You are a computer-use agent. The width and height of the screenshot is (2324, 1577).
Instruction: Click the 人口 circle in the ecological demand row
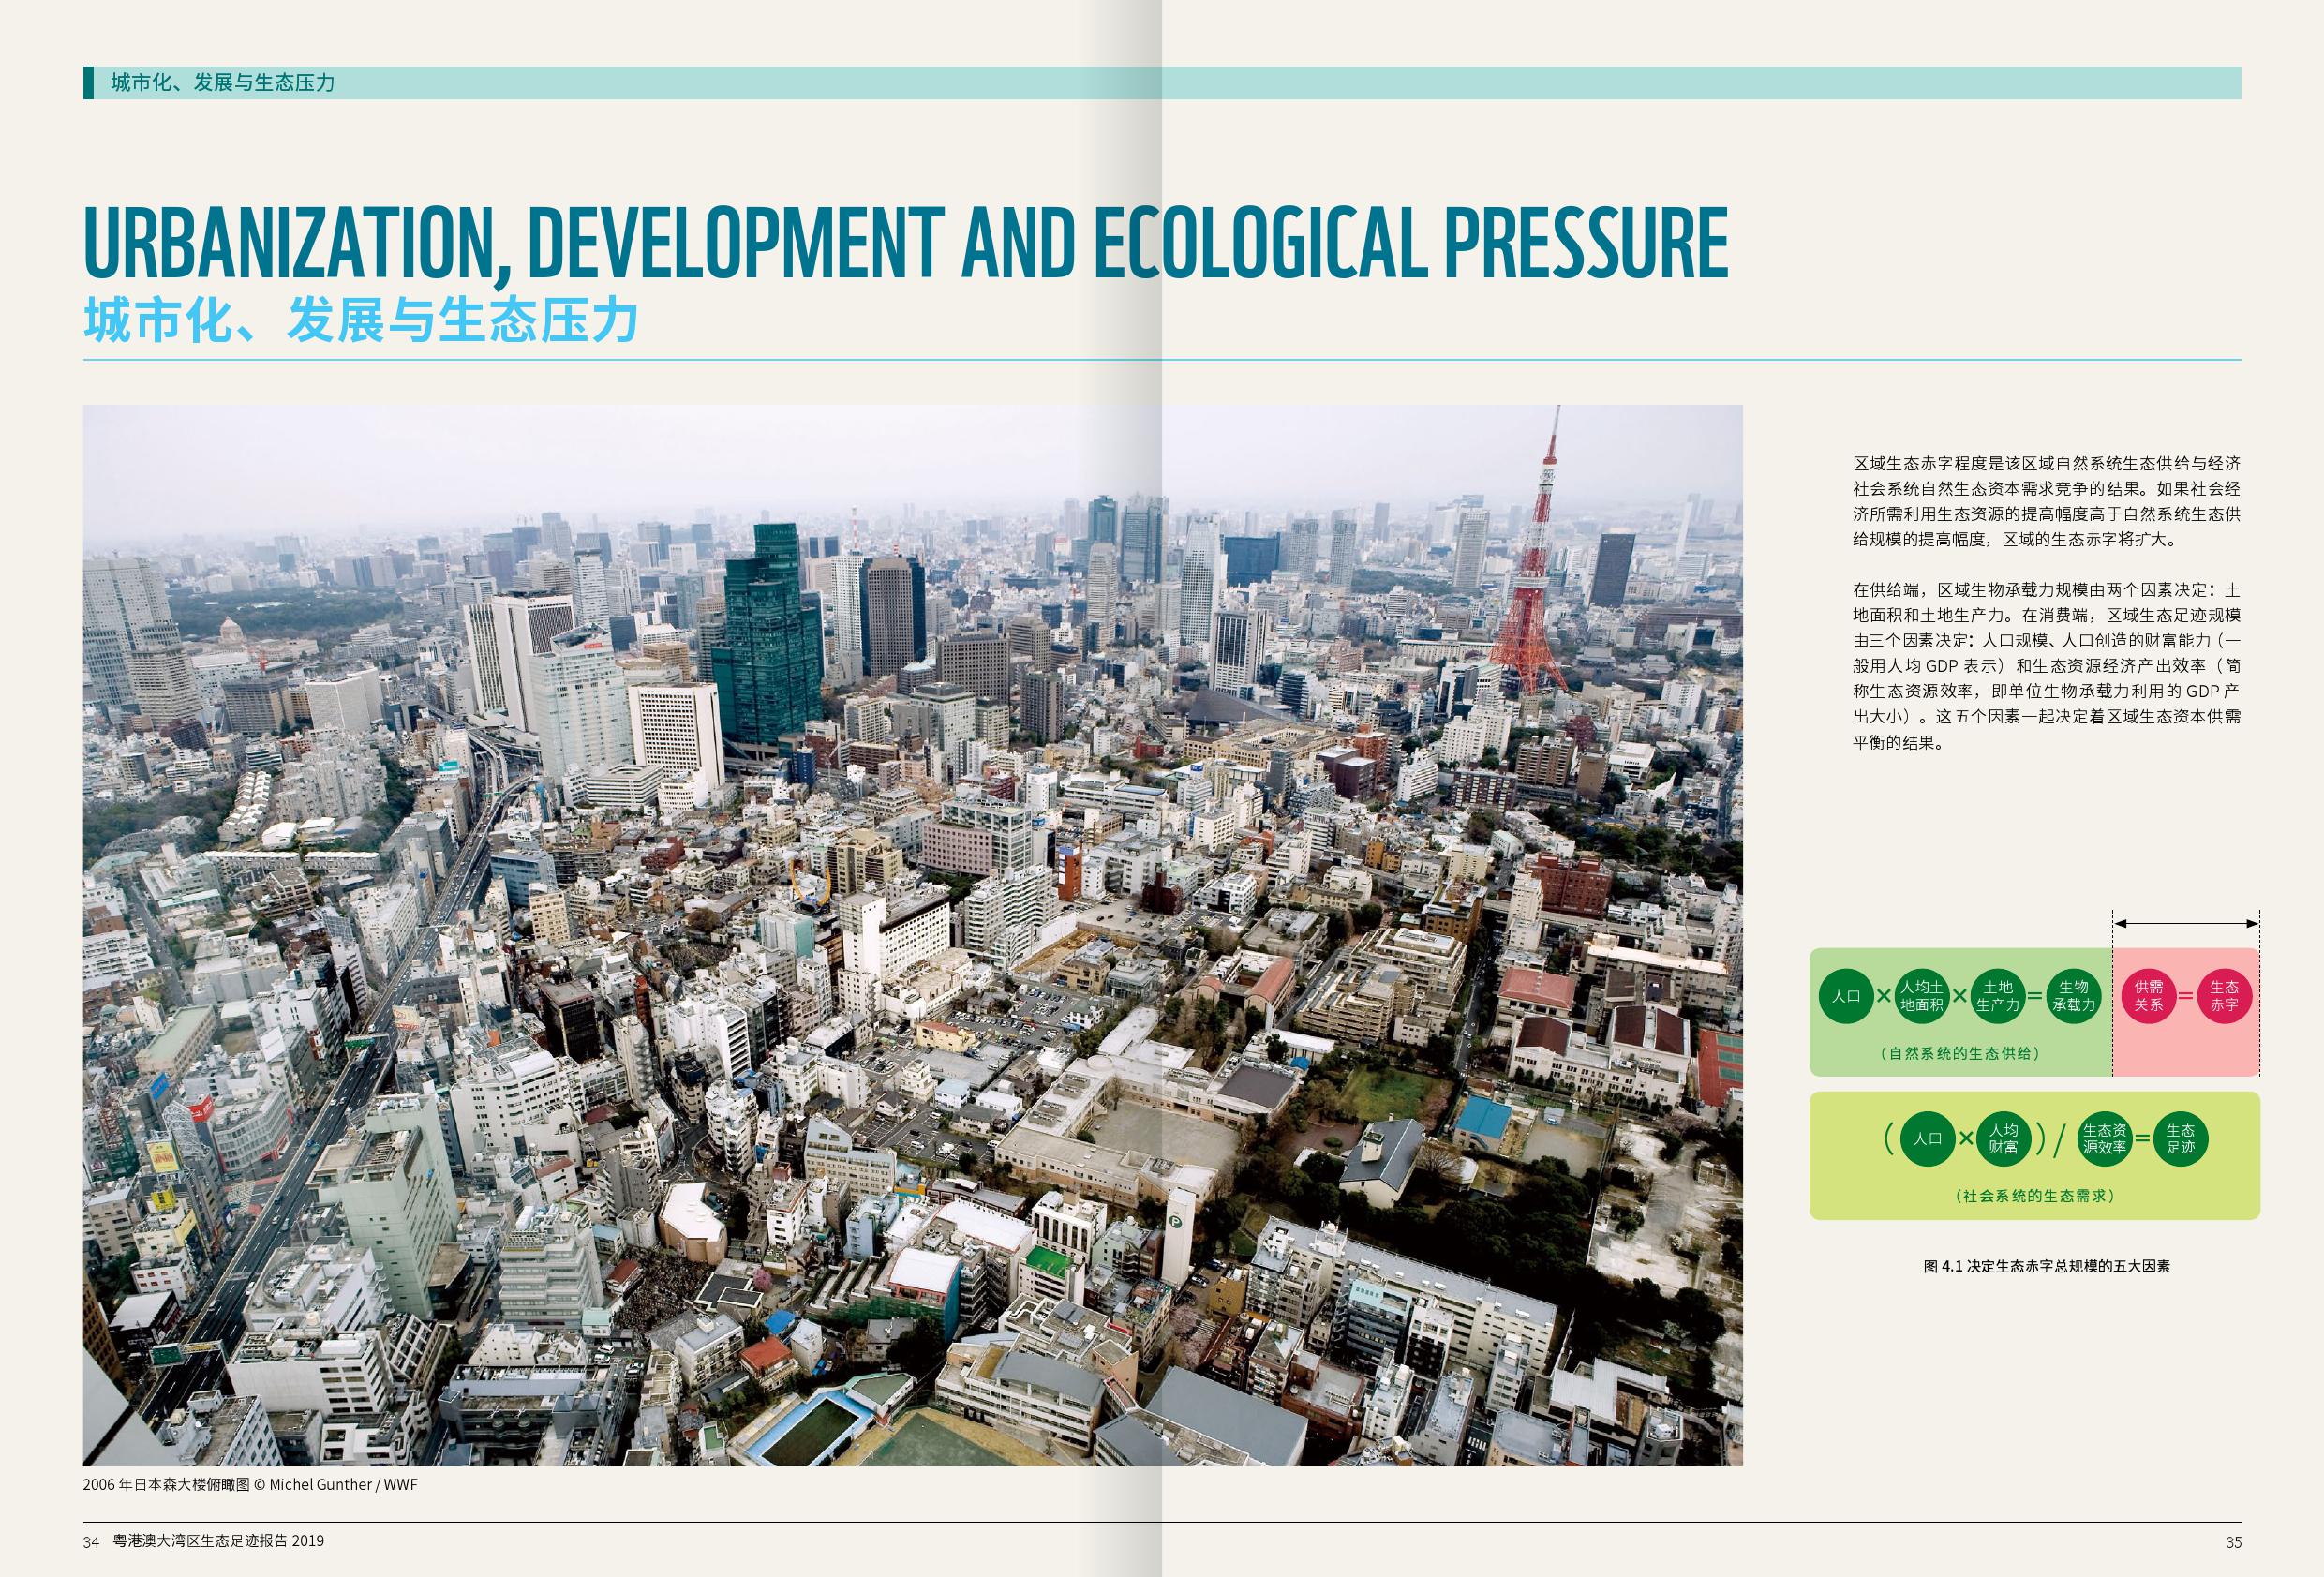(1927, 1139)
